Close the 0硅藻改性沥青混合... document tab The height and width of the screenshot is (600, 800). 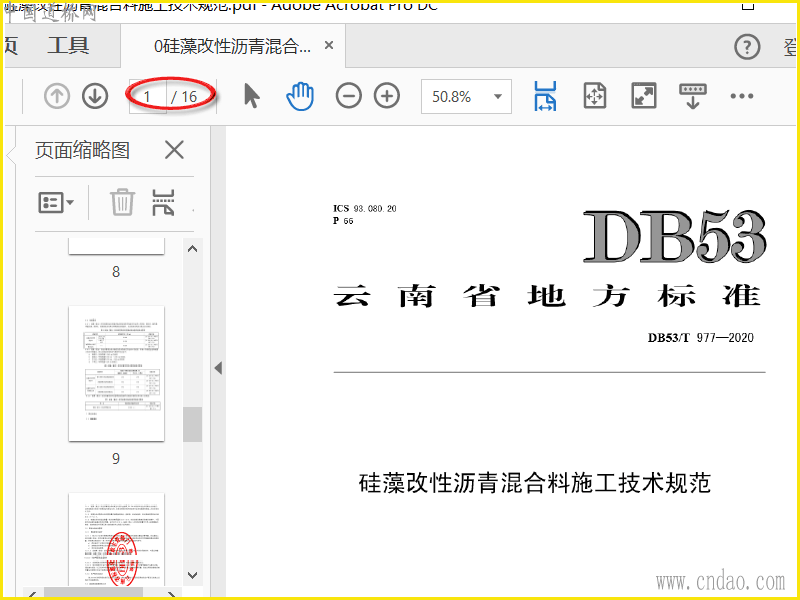(x=329, y=45)
